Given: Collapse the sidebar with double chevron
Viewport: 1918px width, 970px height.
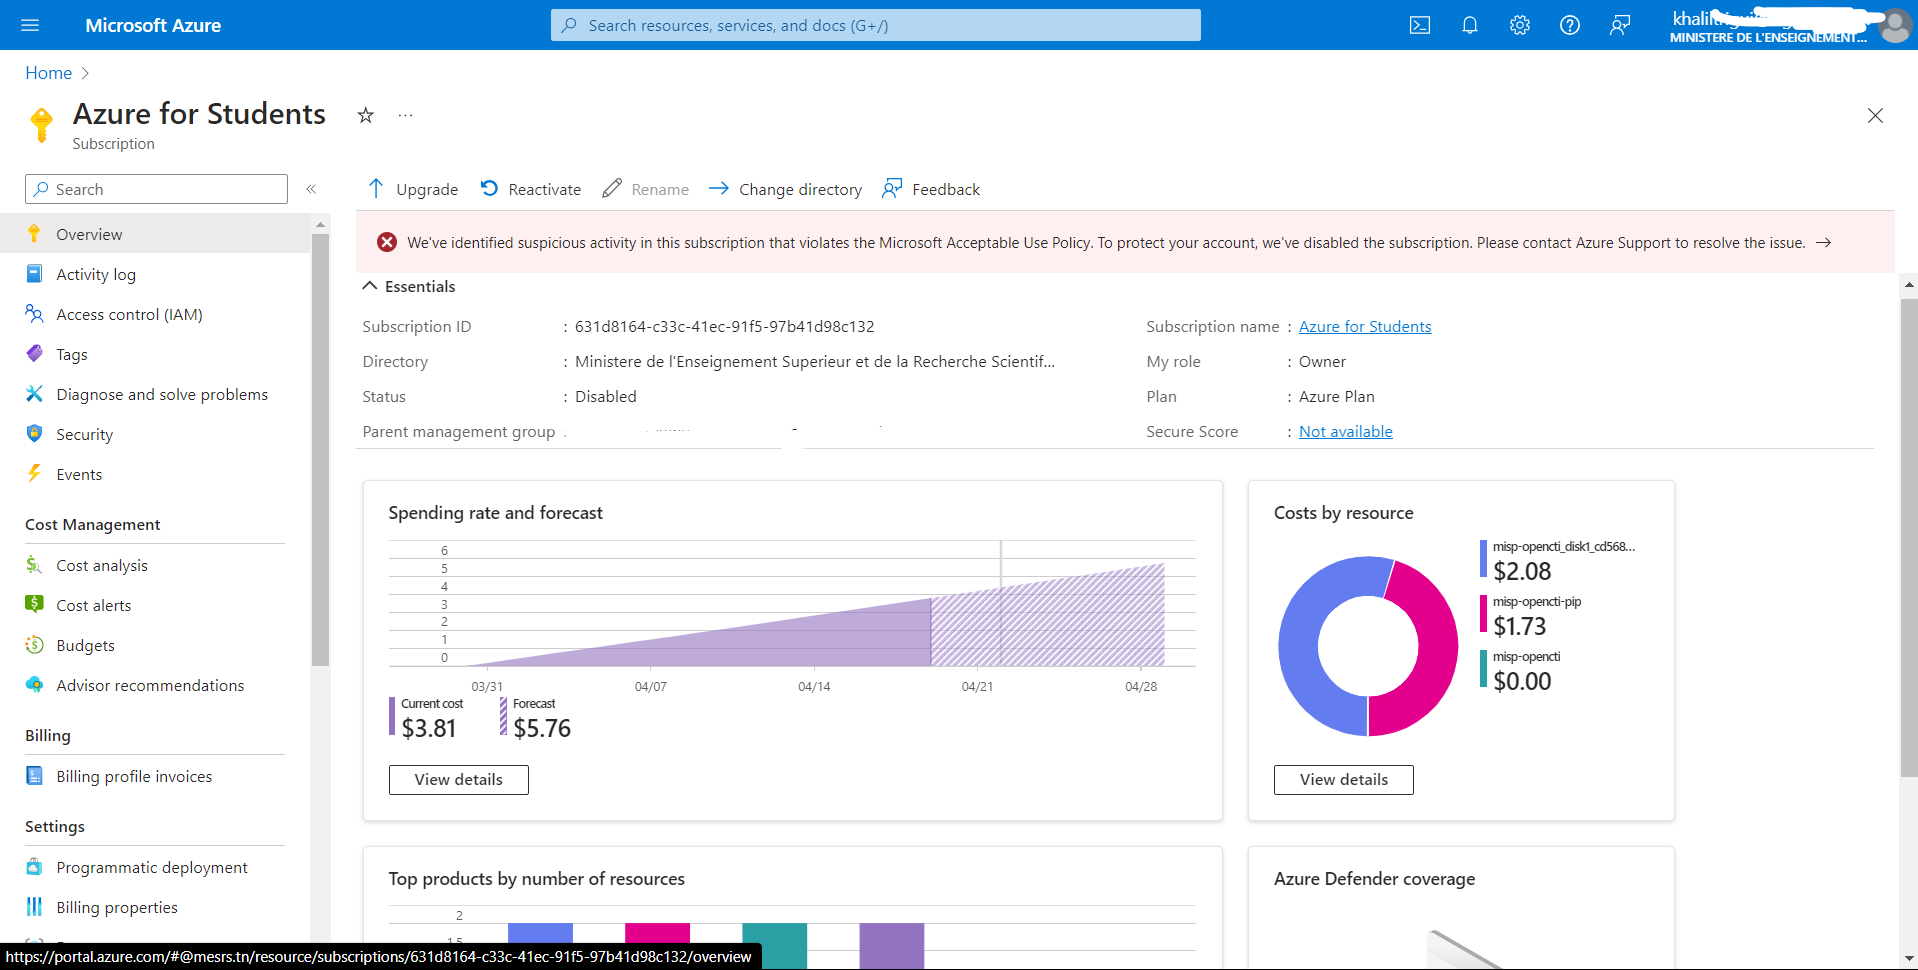Looking at the screenshot, I should pyautogui.click(x=311, y=189).
